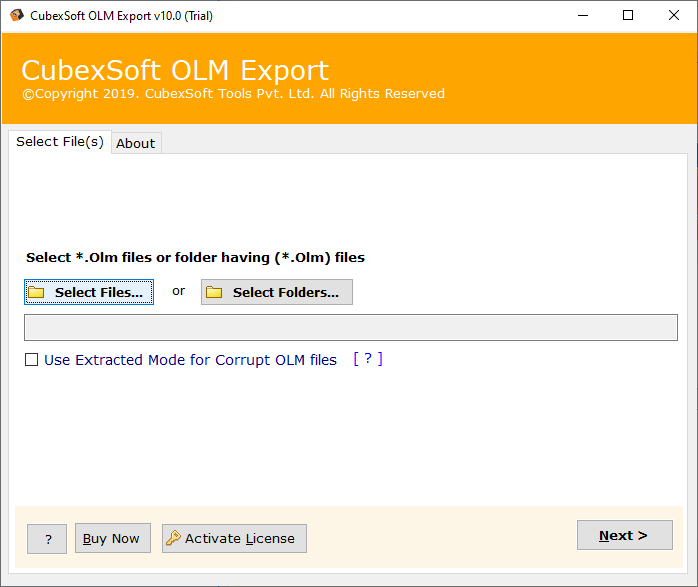Enable Extracted Mode for Corrupt OLM files checkbox

(x=32, y=360)
